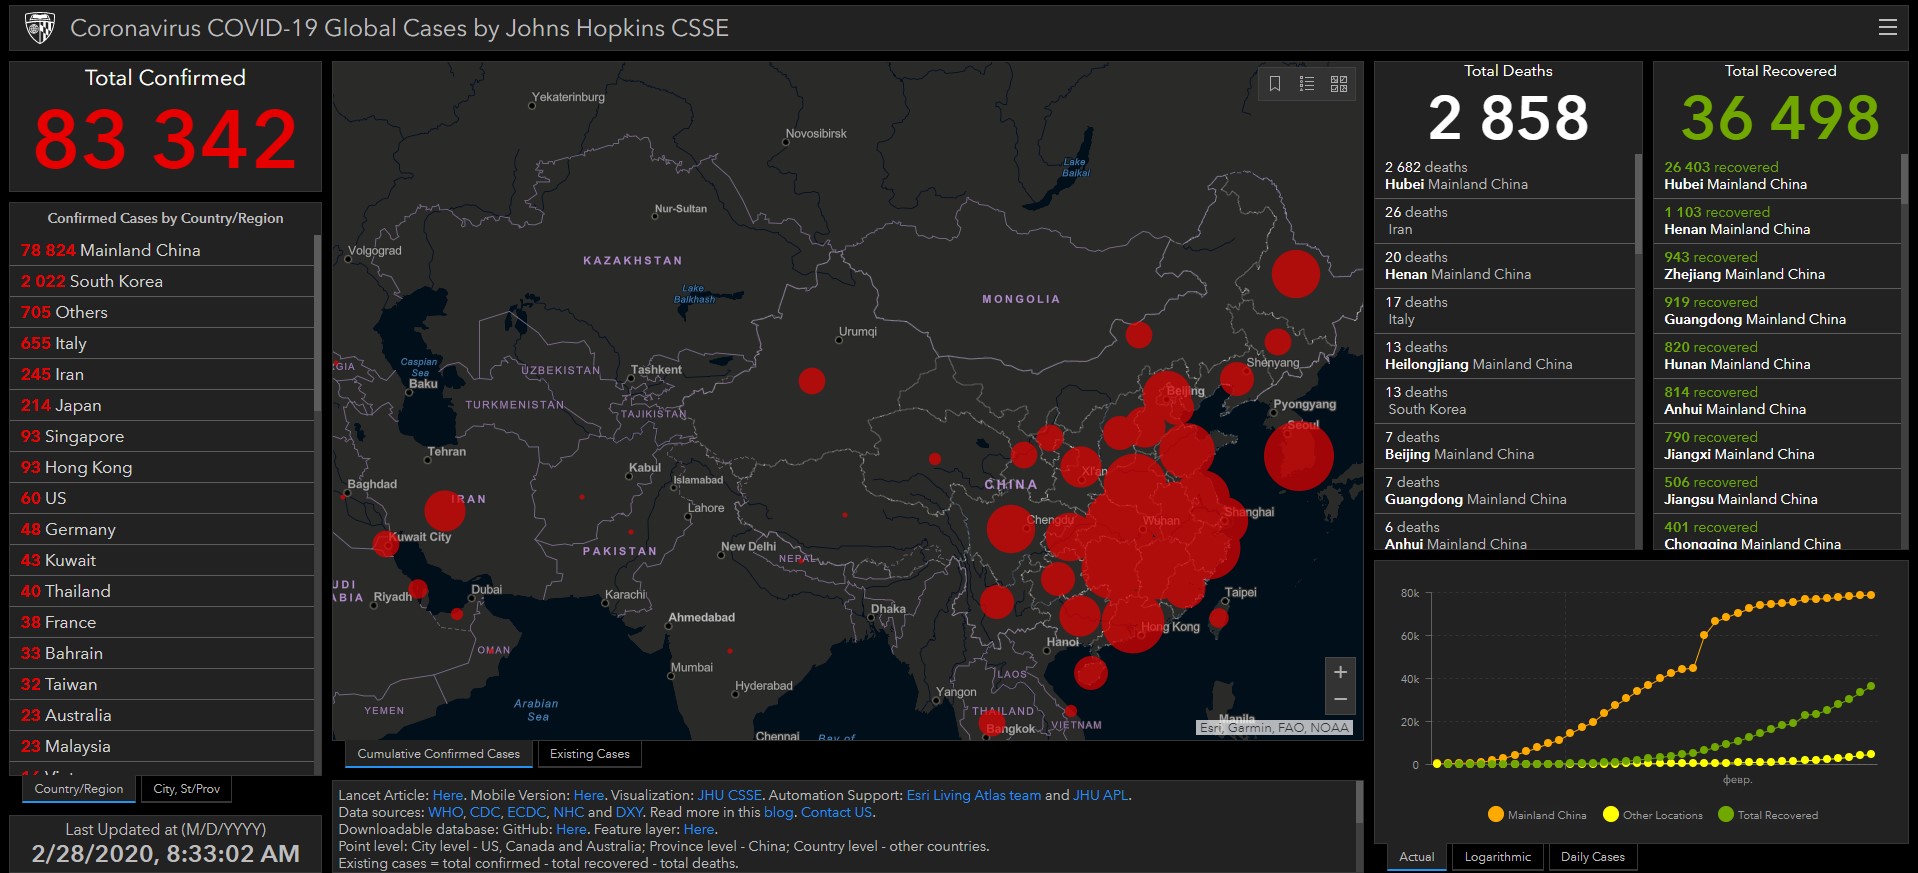Viewport: 1918px width, 873px height.
Task: Zoom in on the map
Action: point(1340,672)
